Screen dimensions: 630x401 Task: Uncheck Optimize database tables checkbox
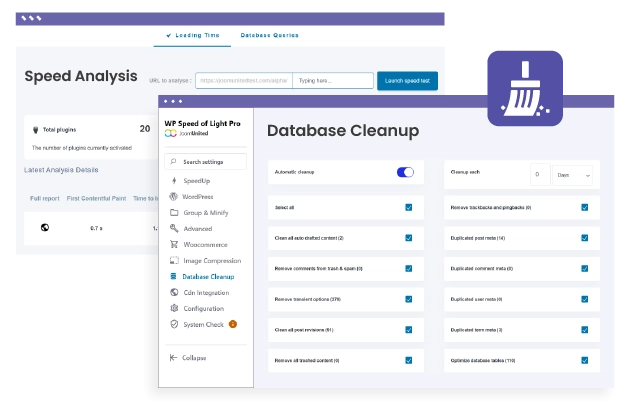tap(585, 360)
